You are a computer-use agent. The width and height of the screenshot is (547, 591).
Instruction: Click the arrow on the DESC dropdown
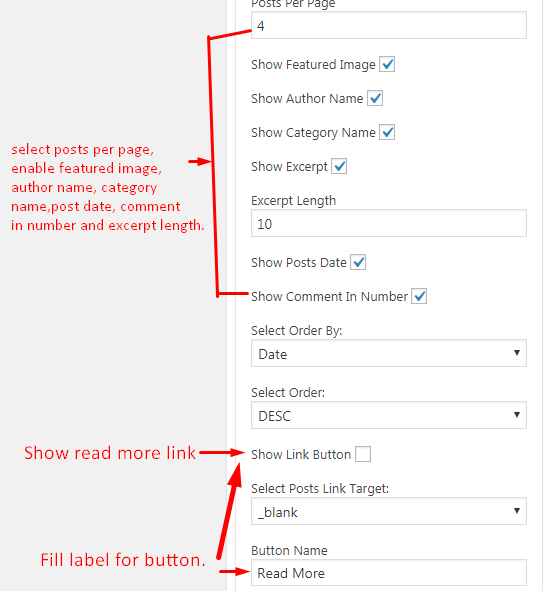pos(517,415)
